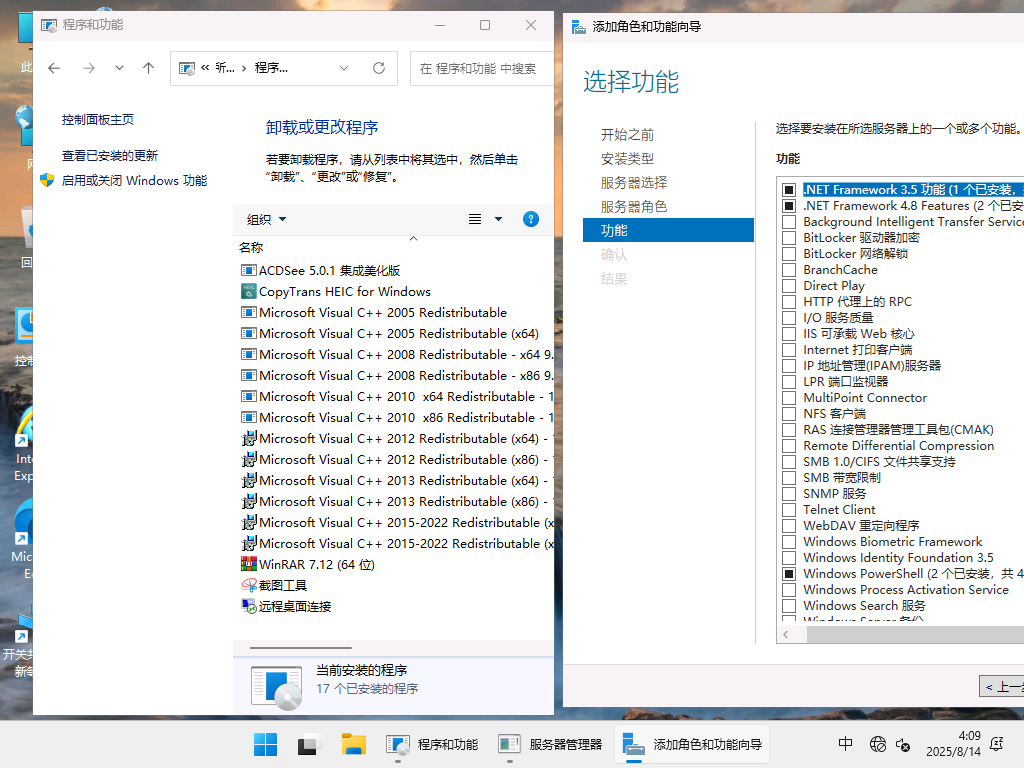Click the 服务器选择 wizard step
Viewport: 1024px width, 768px height.
point(633,183)
